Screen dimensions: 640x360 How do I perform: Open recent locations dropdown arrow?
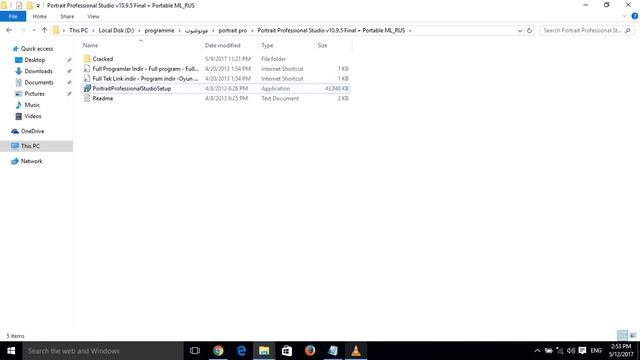pos(34,30)
